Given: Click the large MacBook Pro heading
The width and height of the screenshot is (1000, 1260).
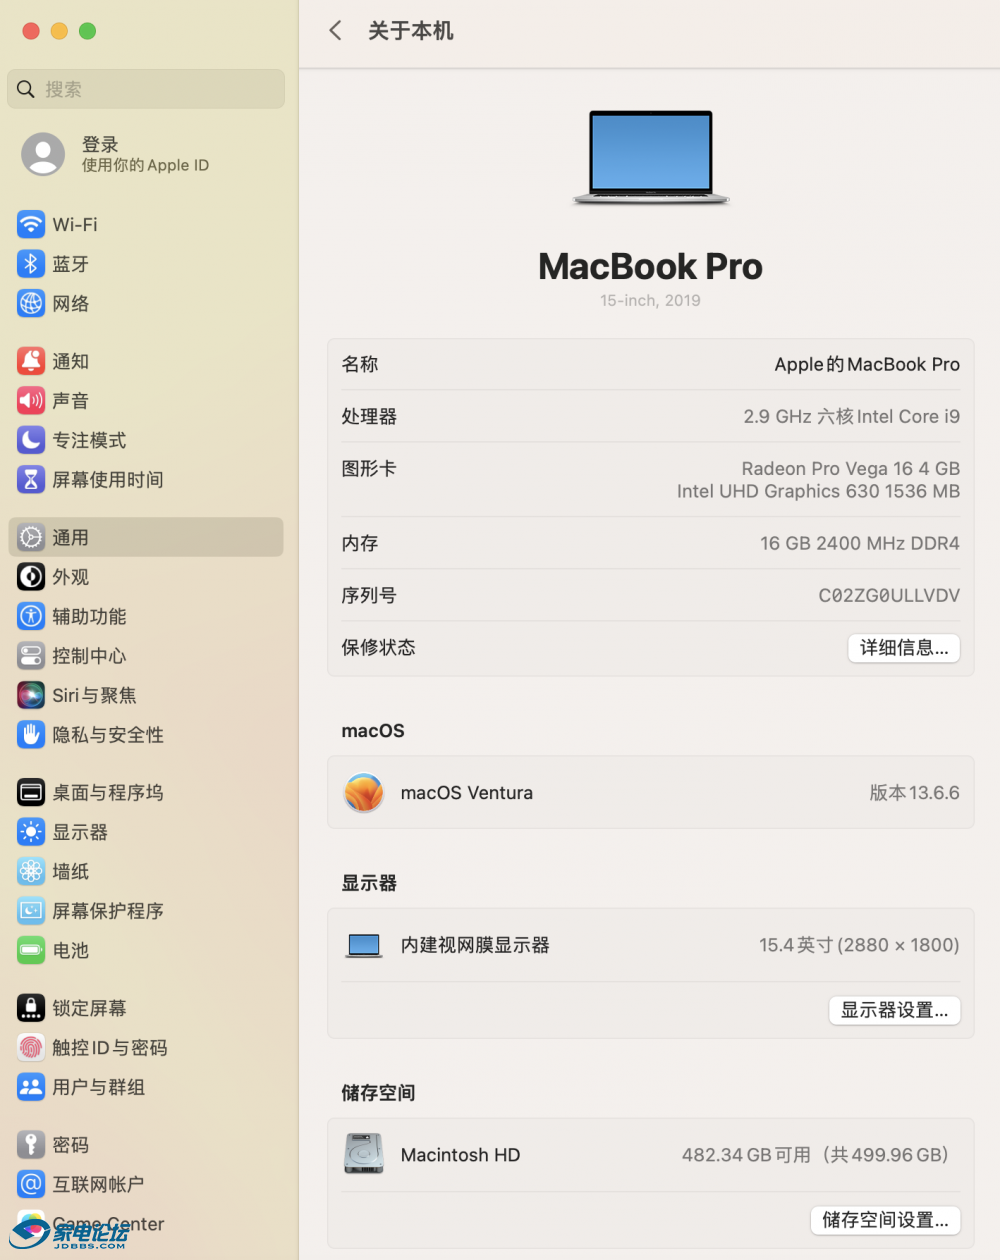Looking at the screenshot, I should 650,266.
